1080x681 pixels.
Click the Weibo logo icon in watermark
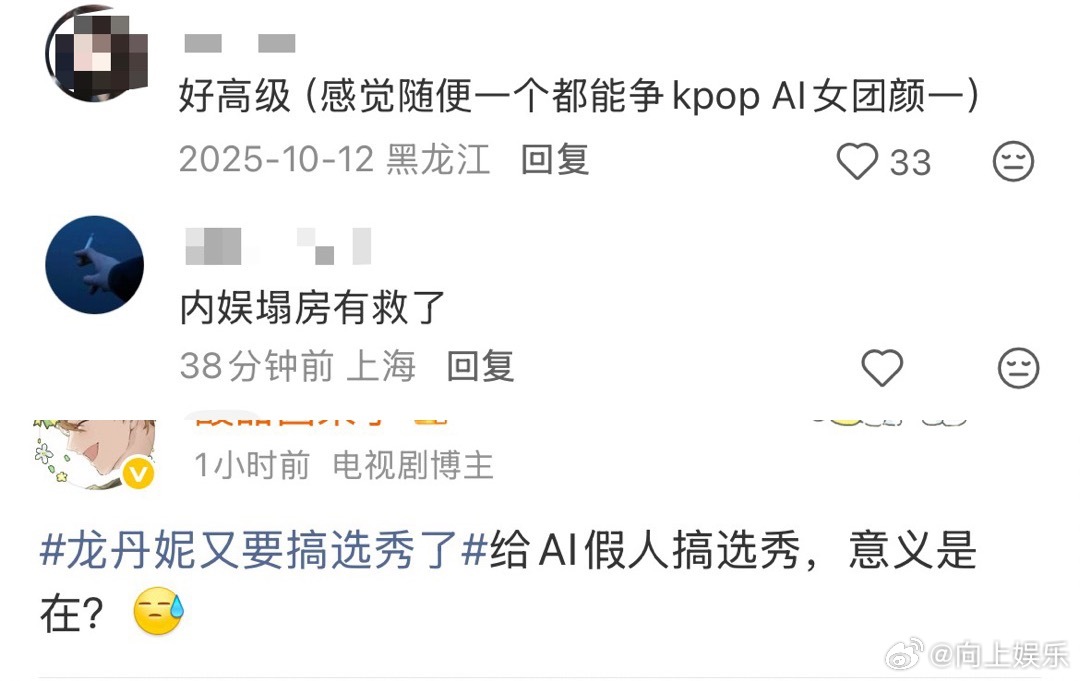904,654
